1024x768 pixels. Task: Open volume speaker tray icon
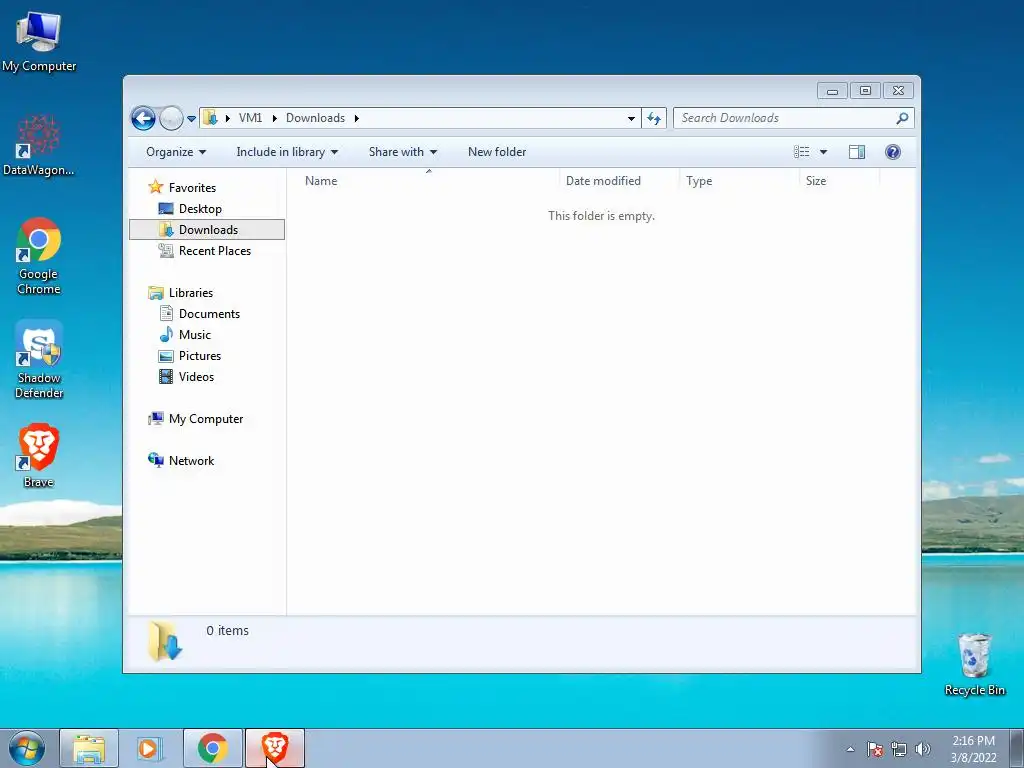[922, 750]
